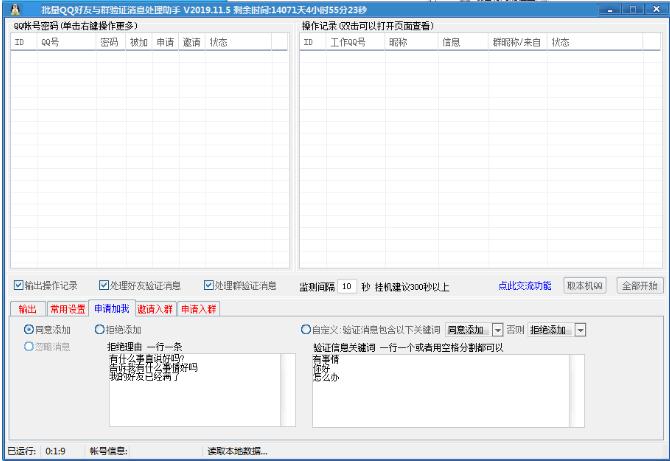Click the keyword line 有事情
The width and height of the screenshot is (670, 461).
[326, 359]
